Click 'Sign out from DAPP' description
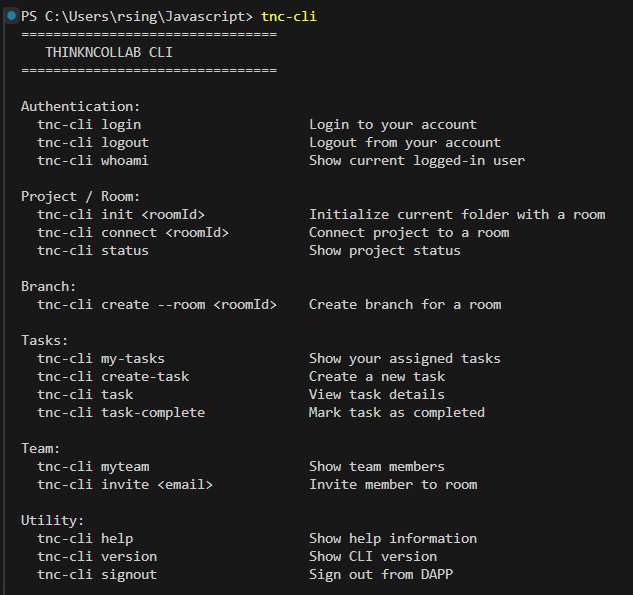The height and width of the screenshot is (595, 633). click(x=381, y=575)
